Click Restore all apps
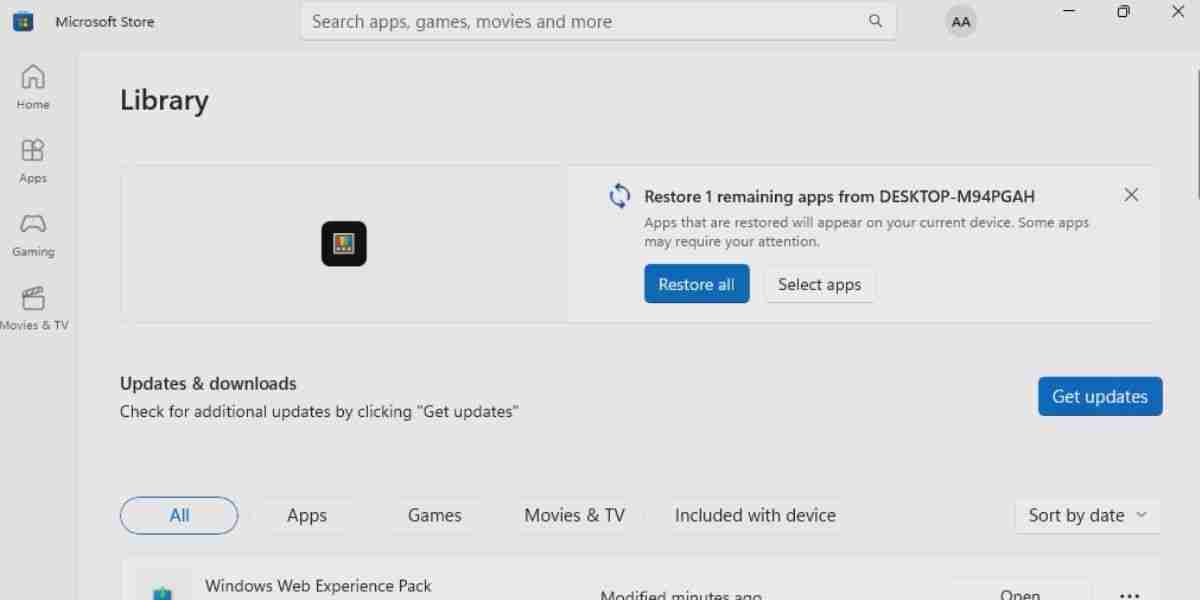This screenshot has width=1200, height=600. [696, 284]
